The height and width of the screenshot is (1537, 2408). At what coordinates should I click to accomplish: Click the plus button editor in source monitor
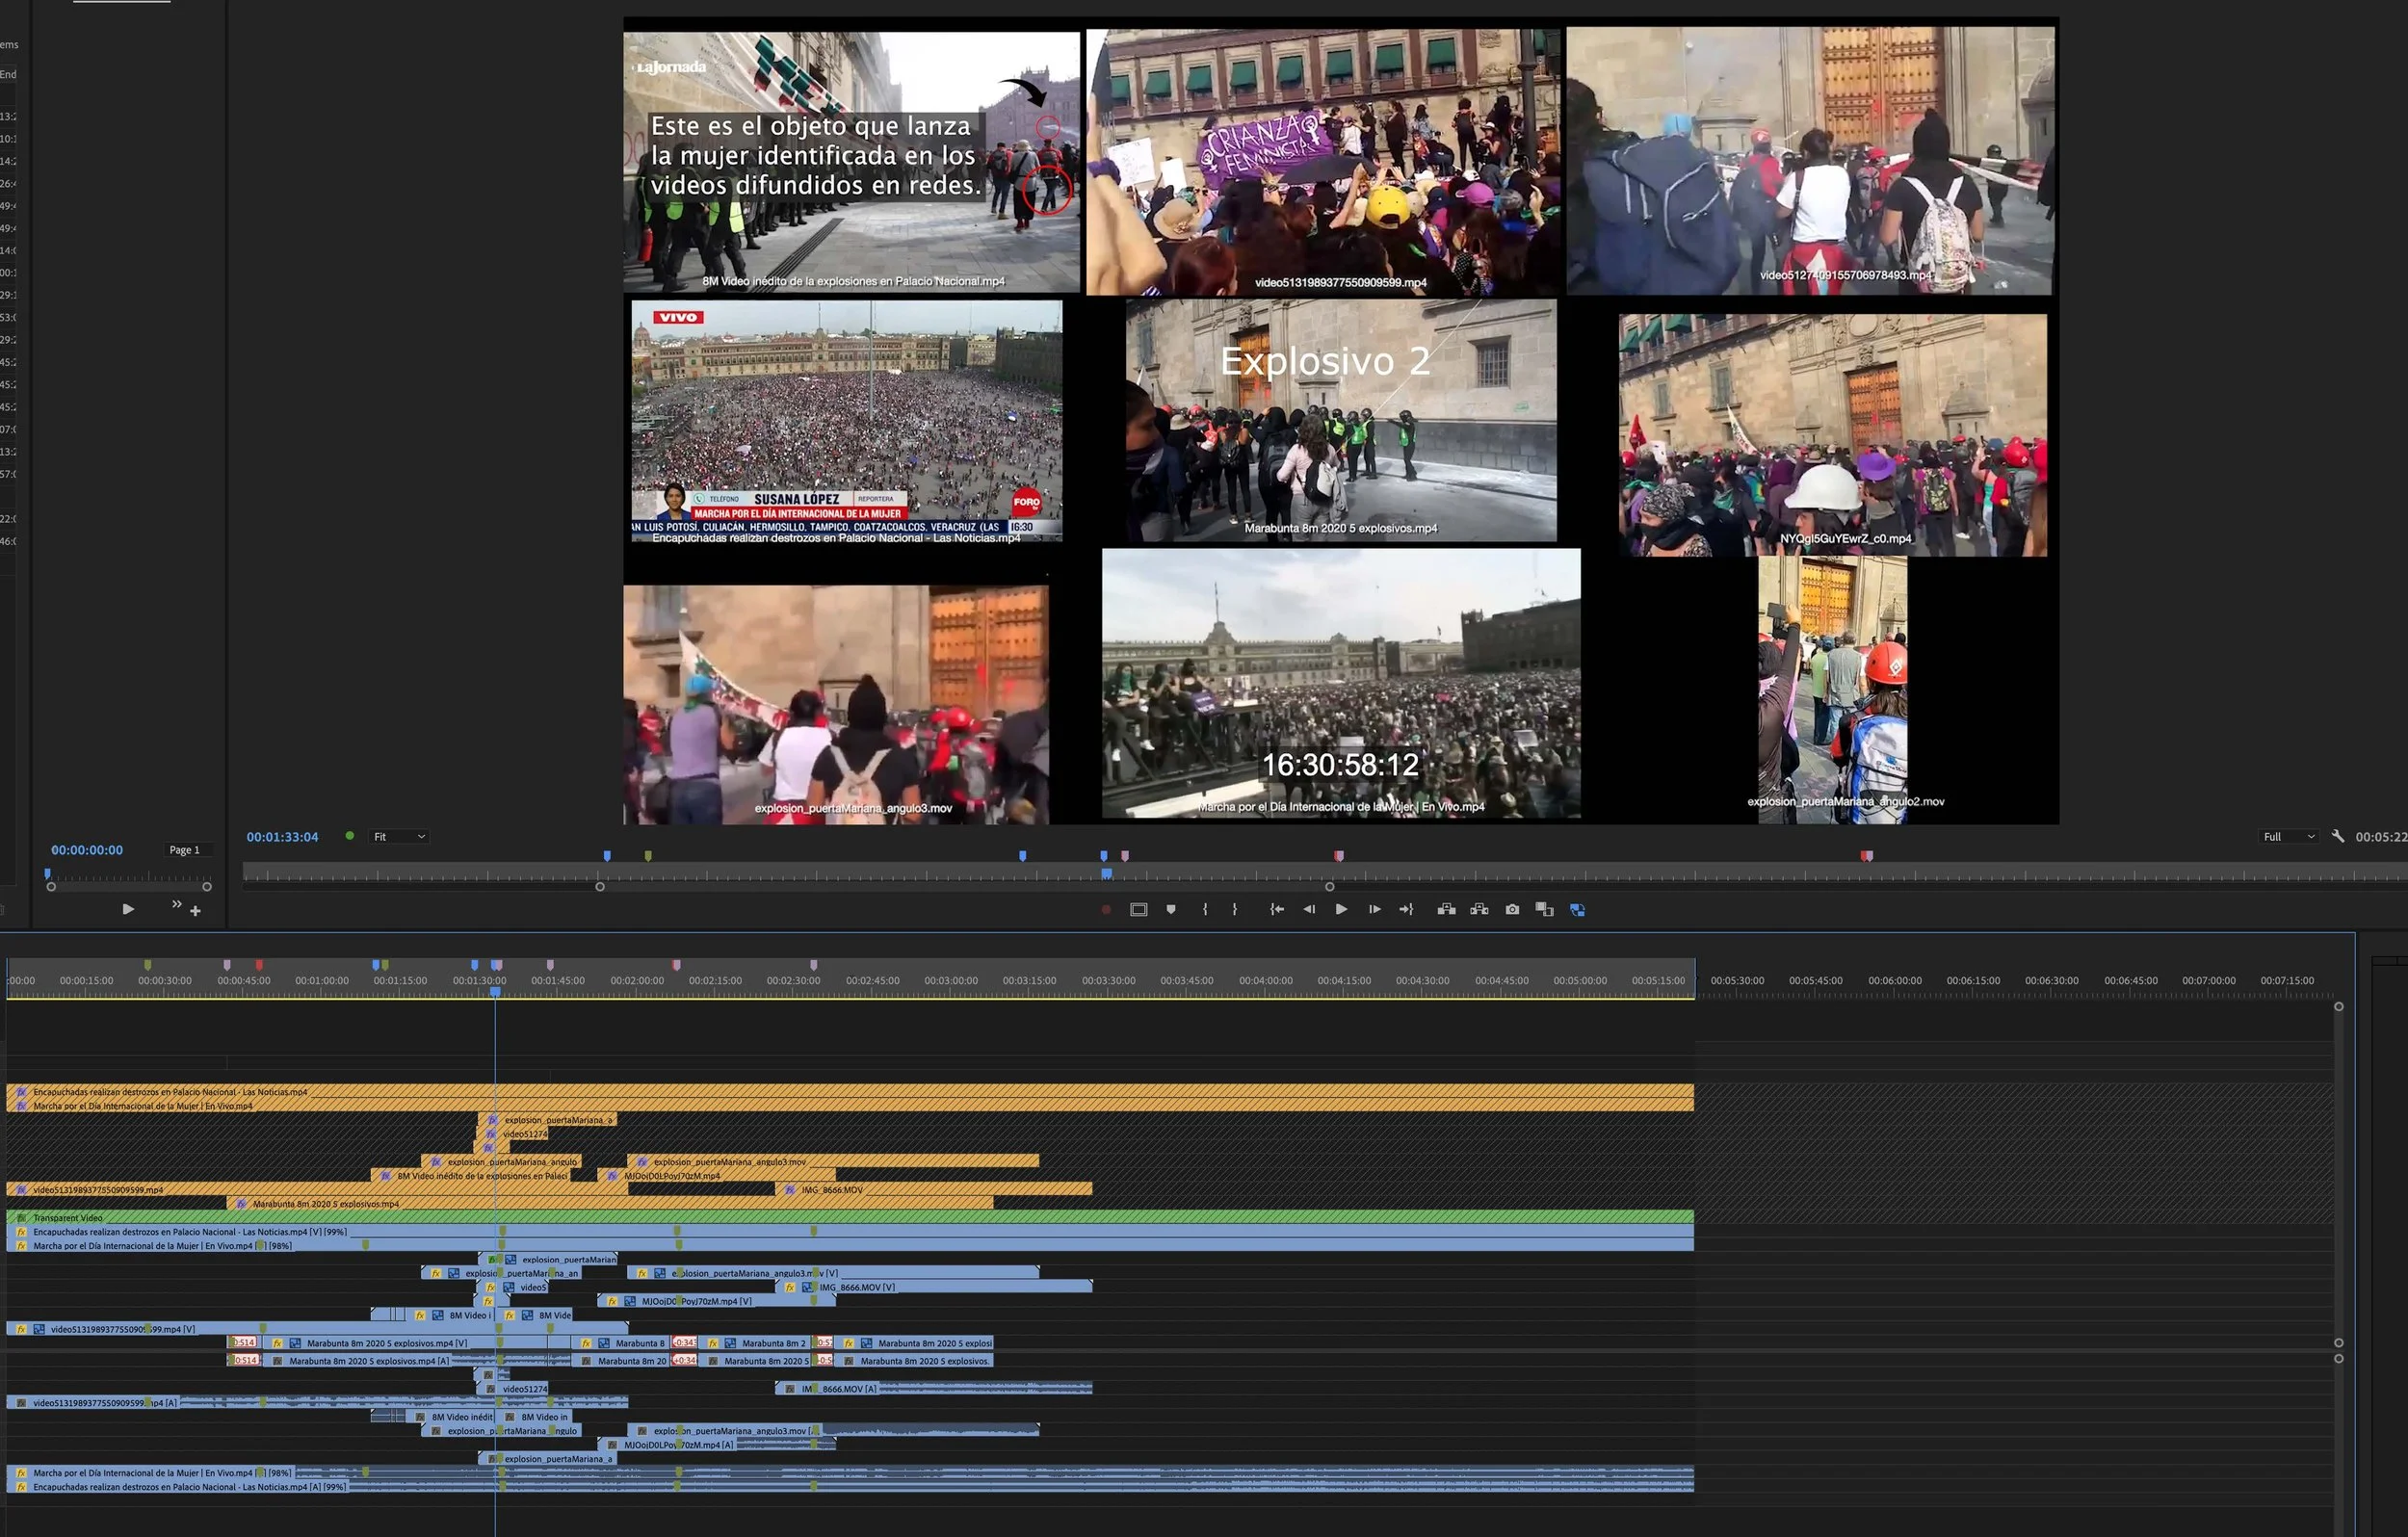(x=196, y=911)
